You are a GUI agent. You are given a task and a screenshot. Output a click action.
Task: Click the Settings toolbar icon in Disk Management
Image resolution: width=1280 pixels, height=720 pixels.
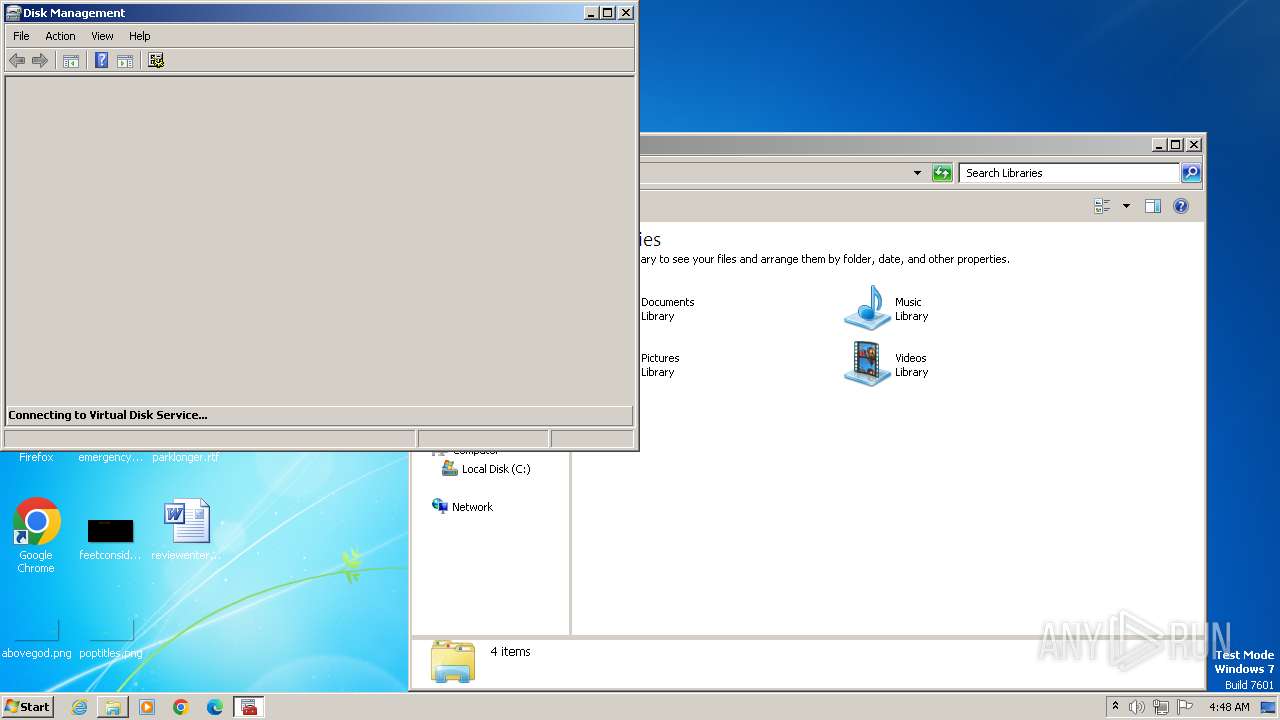pos(155,61)
